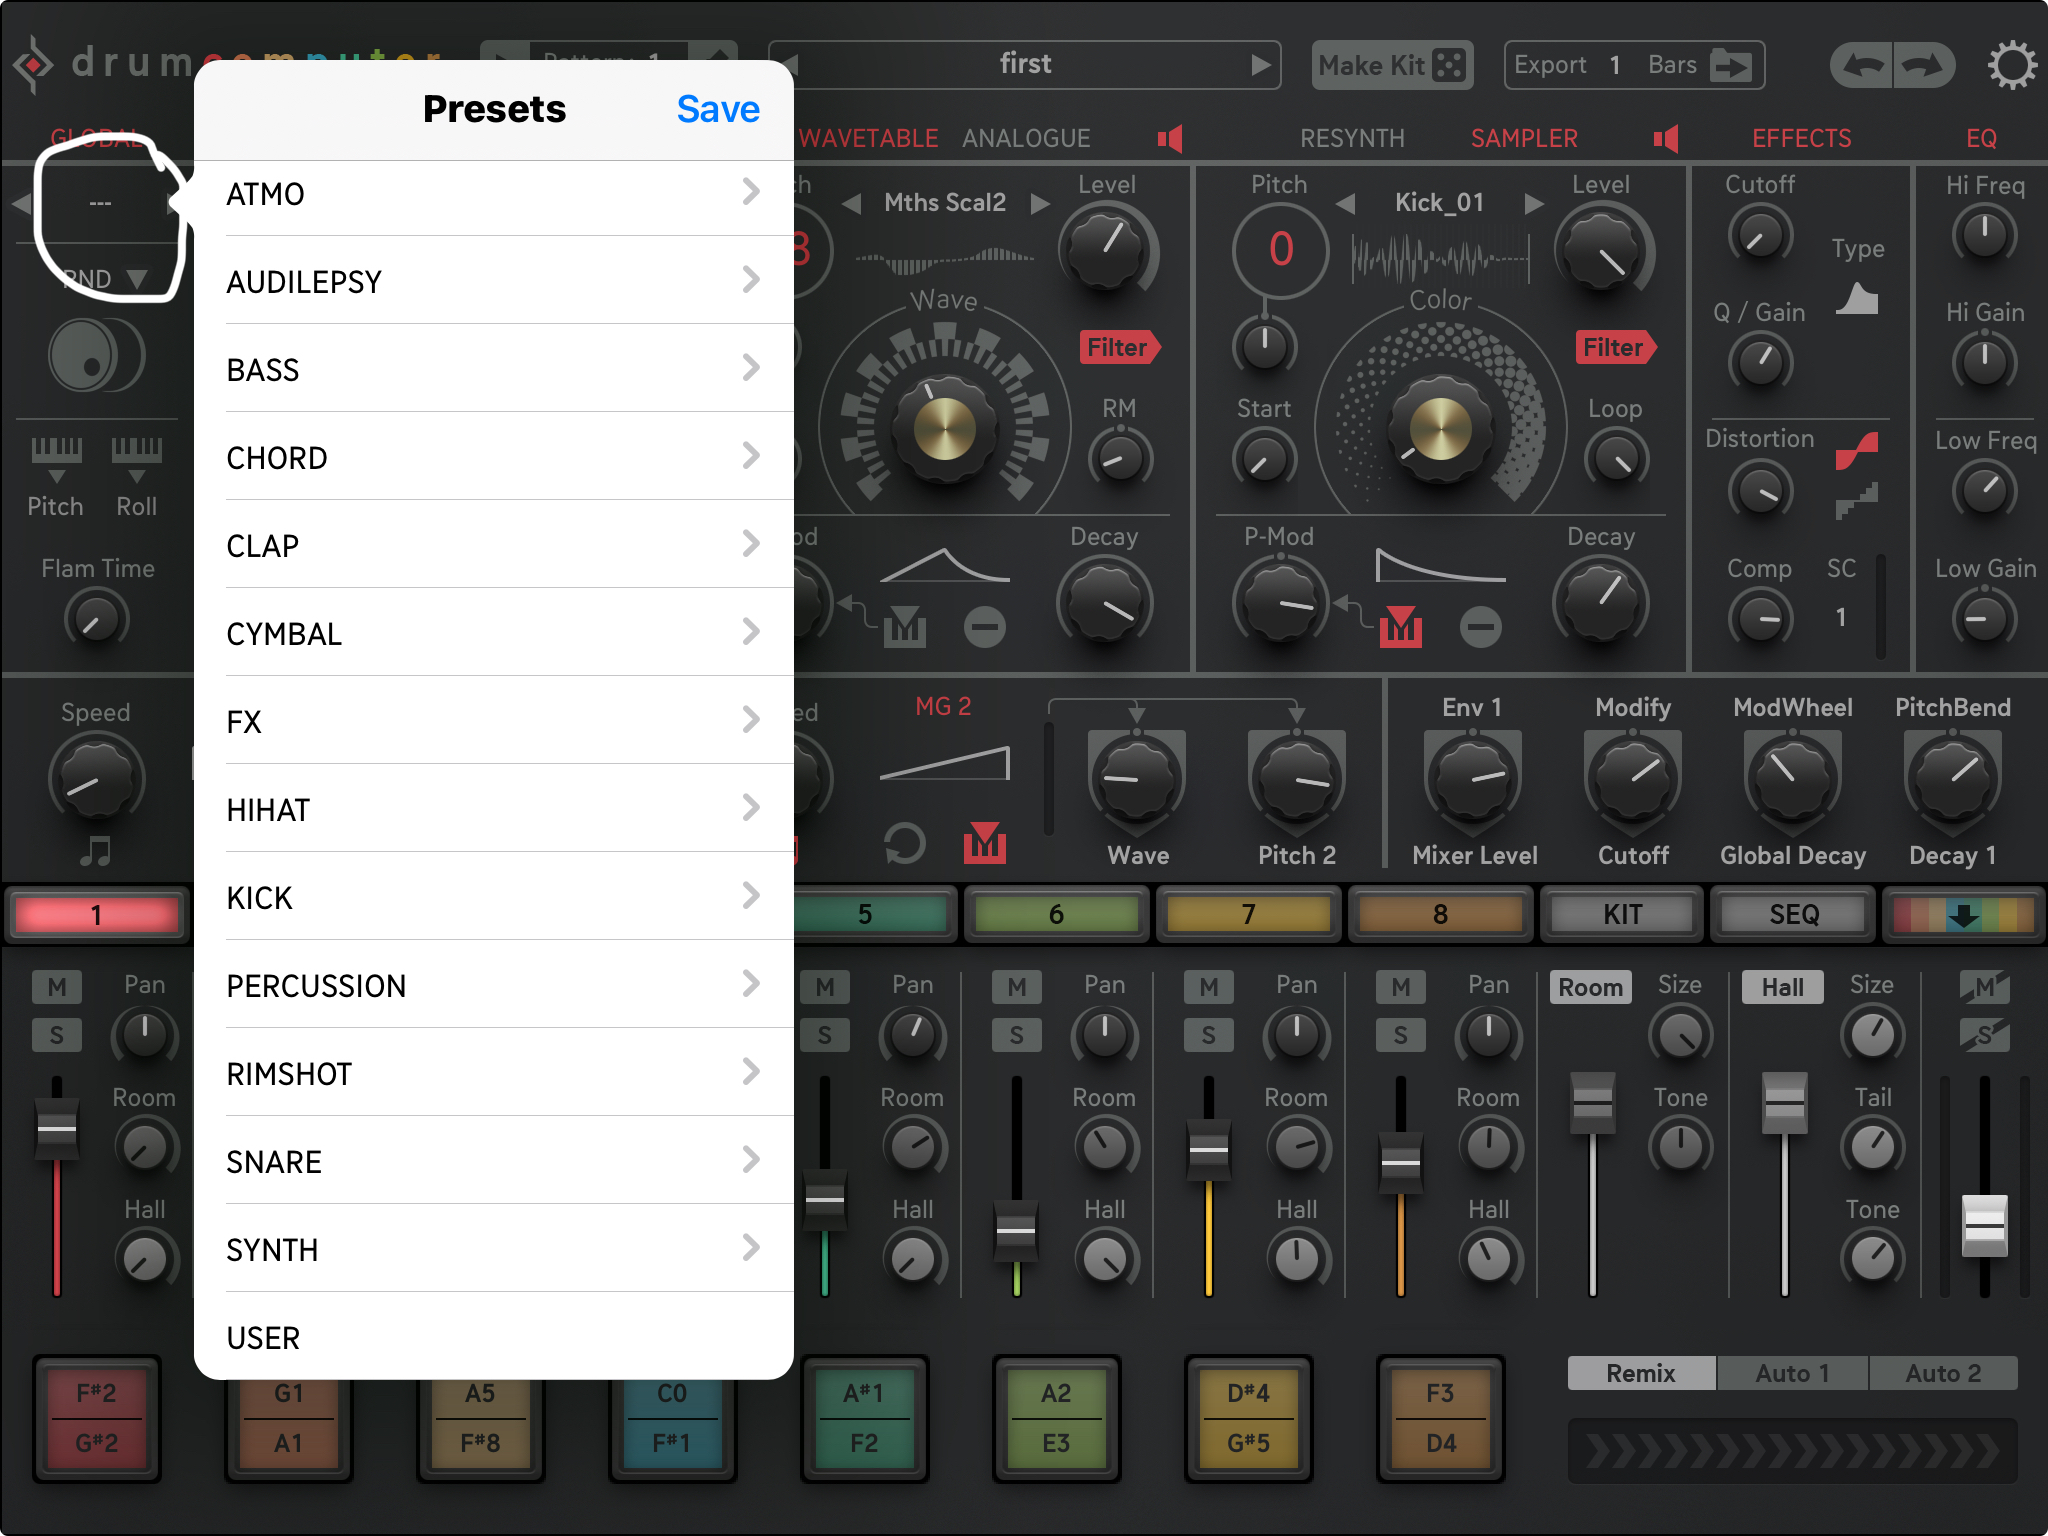
Task: Click the Sampler Pitch value 0 field
Action: pos(1281,249)
